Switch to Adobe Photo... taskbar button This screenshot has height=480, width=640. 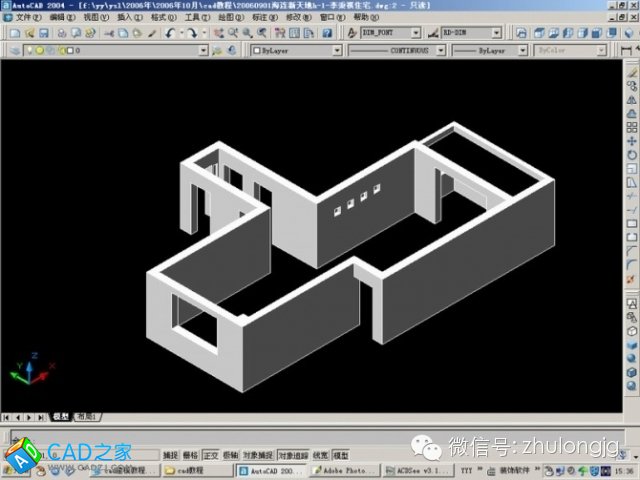345,471
